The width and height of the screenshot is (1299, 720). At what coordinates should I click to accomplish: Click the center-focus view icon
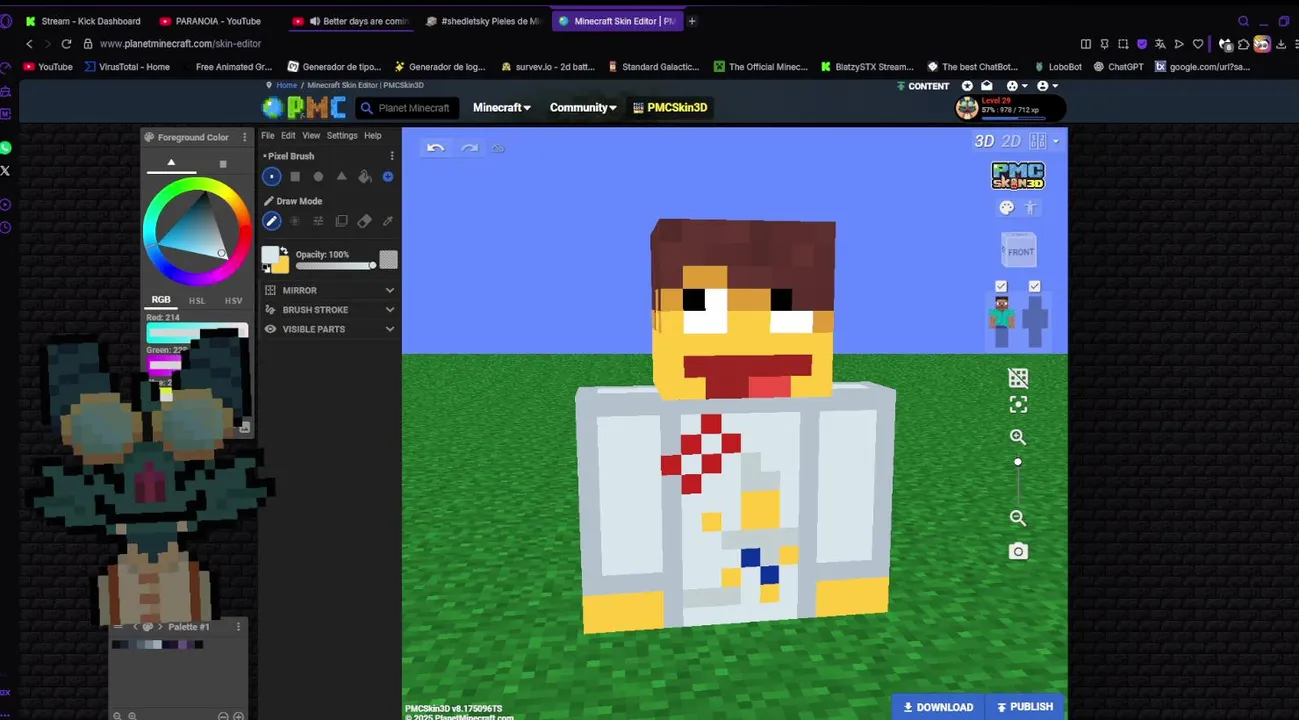point(1018,404)
